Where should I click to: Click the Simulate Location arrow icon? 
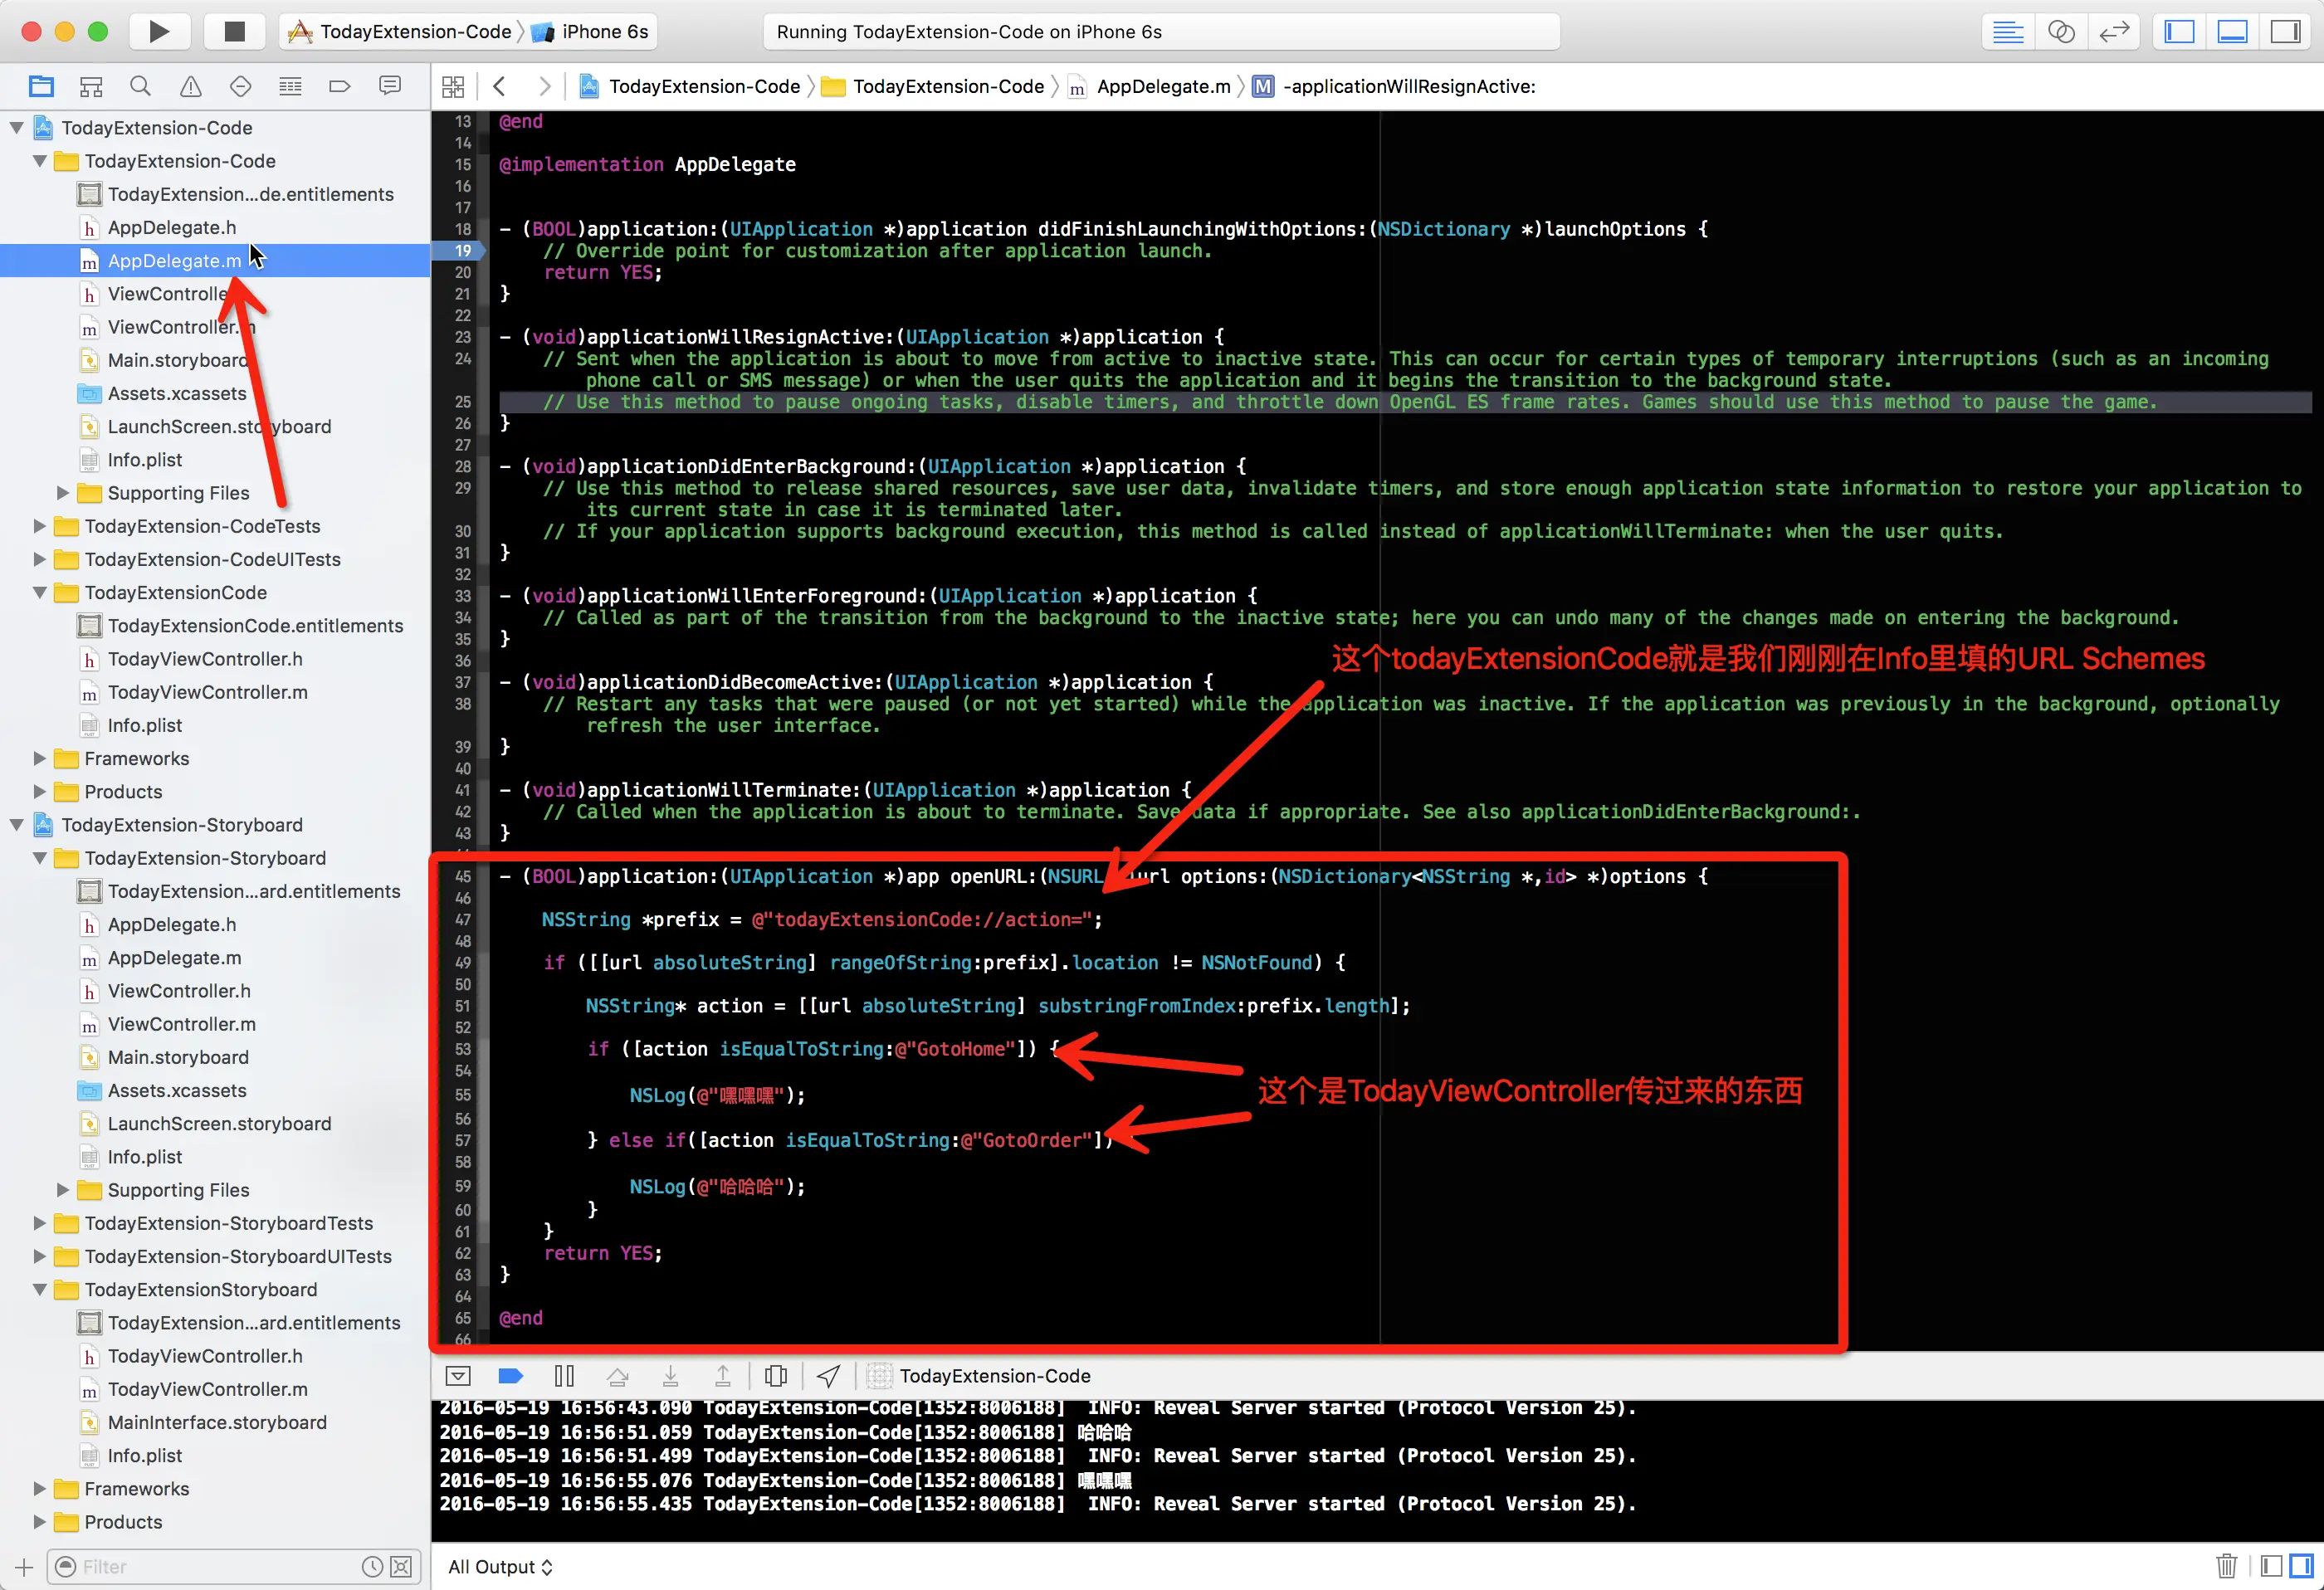click(x=828, y=1376)
